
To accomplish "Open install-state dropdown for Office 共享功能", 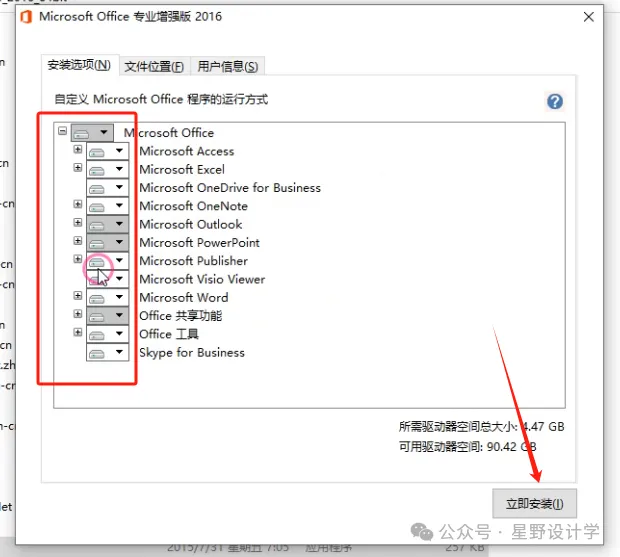I will [108, 315].
